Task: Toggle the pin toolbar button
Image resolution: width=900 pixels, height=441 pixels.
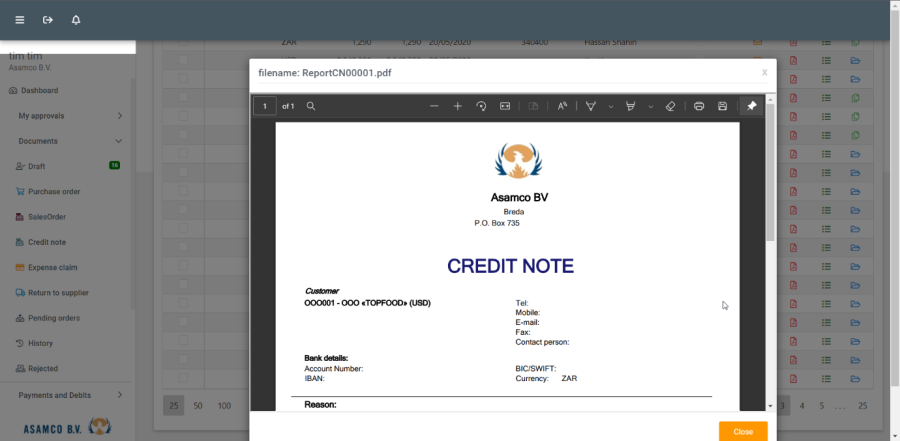Action: click(x=752, y=106)
